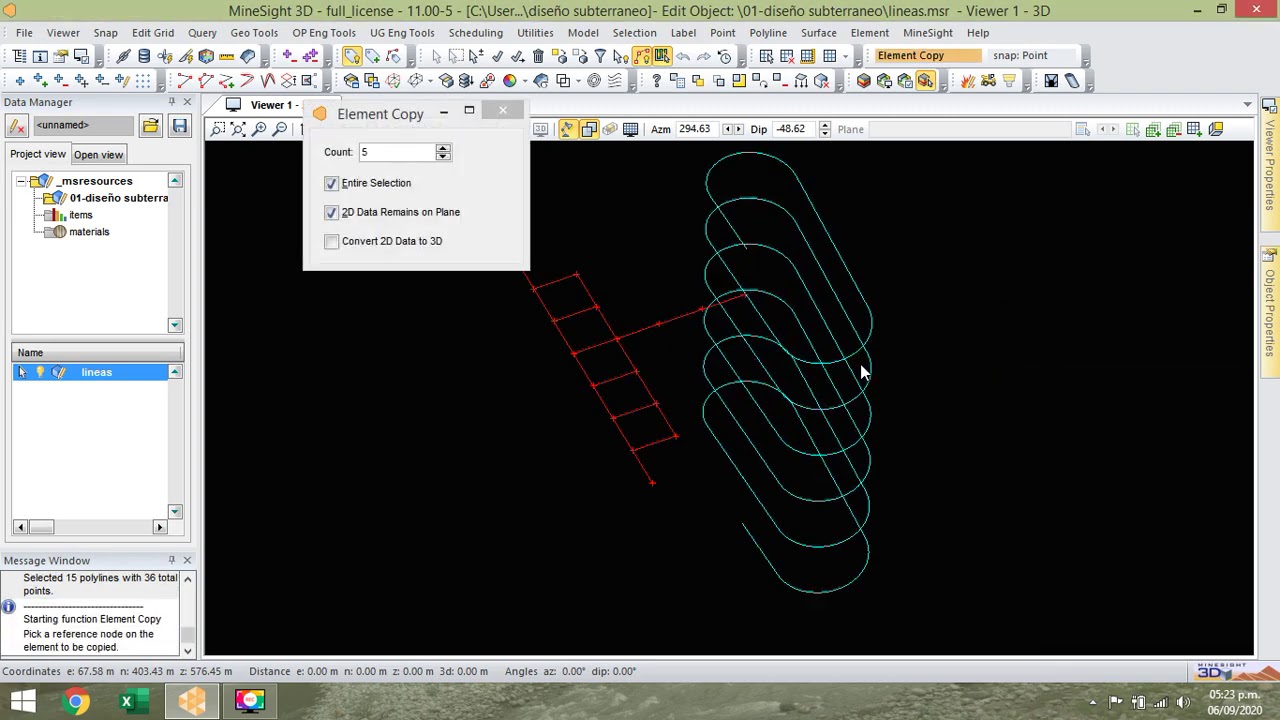Image resolution: width=1280 pixels, height=720 pixels.
Task: Click the funnel selection filter icon
Action: pos(600,55)
